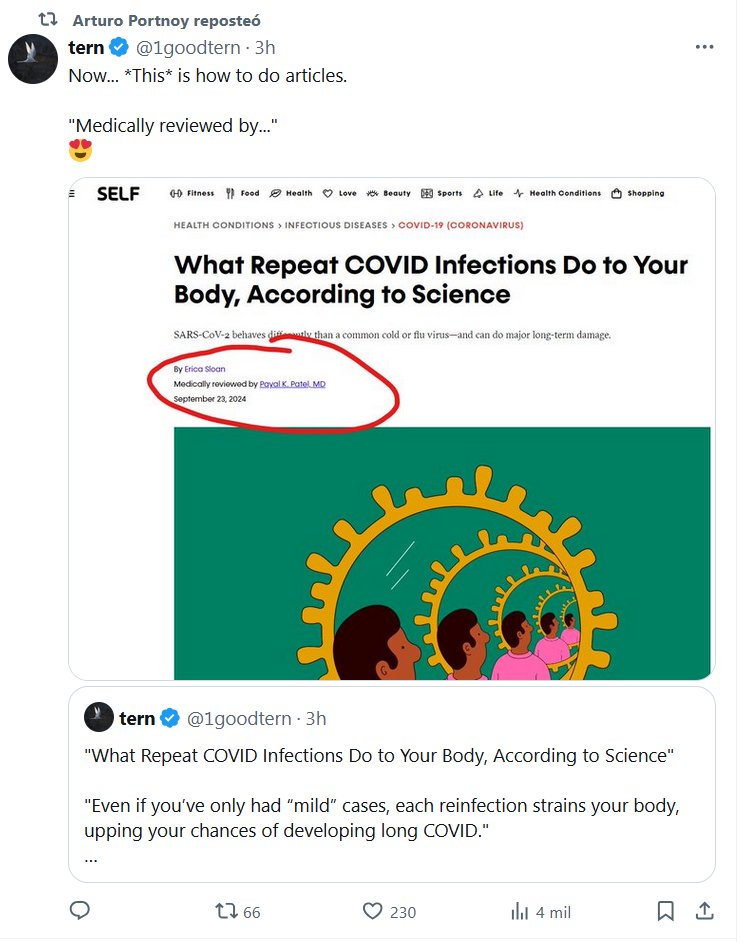Viewport: 748px width, 942px height.
Task: Open the @1goodtern handle link
Action: (188, 47)
